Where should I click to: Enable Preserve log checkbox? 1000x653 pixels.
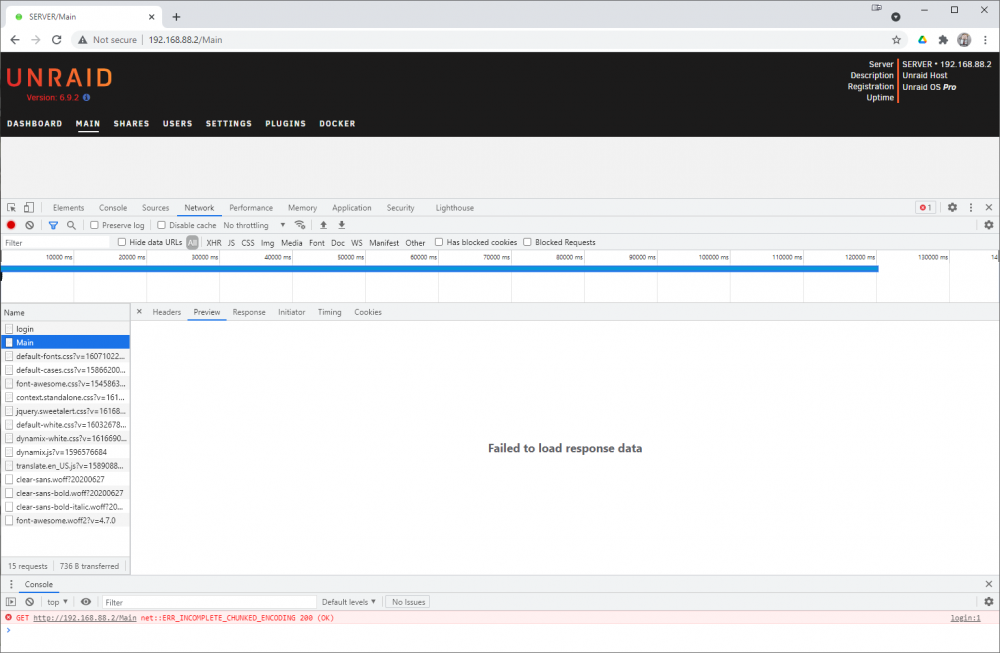pyautogui.click(x=94, y=225)
